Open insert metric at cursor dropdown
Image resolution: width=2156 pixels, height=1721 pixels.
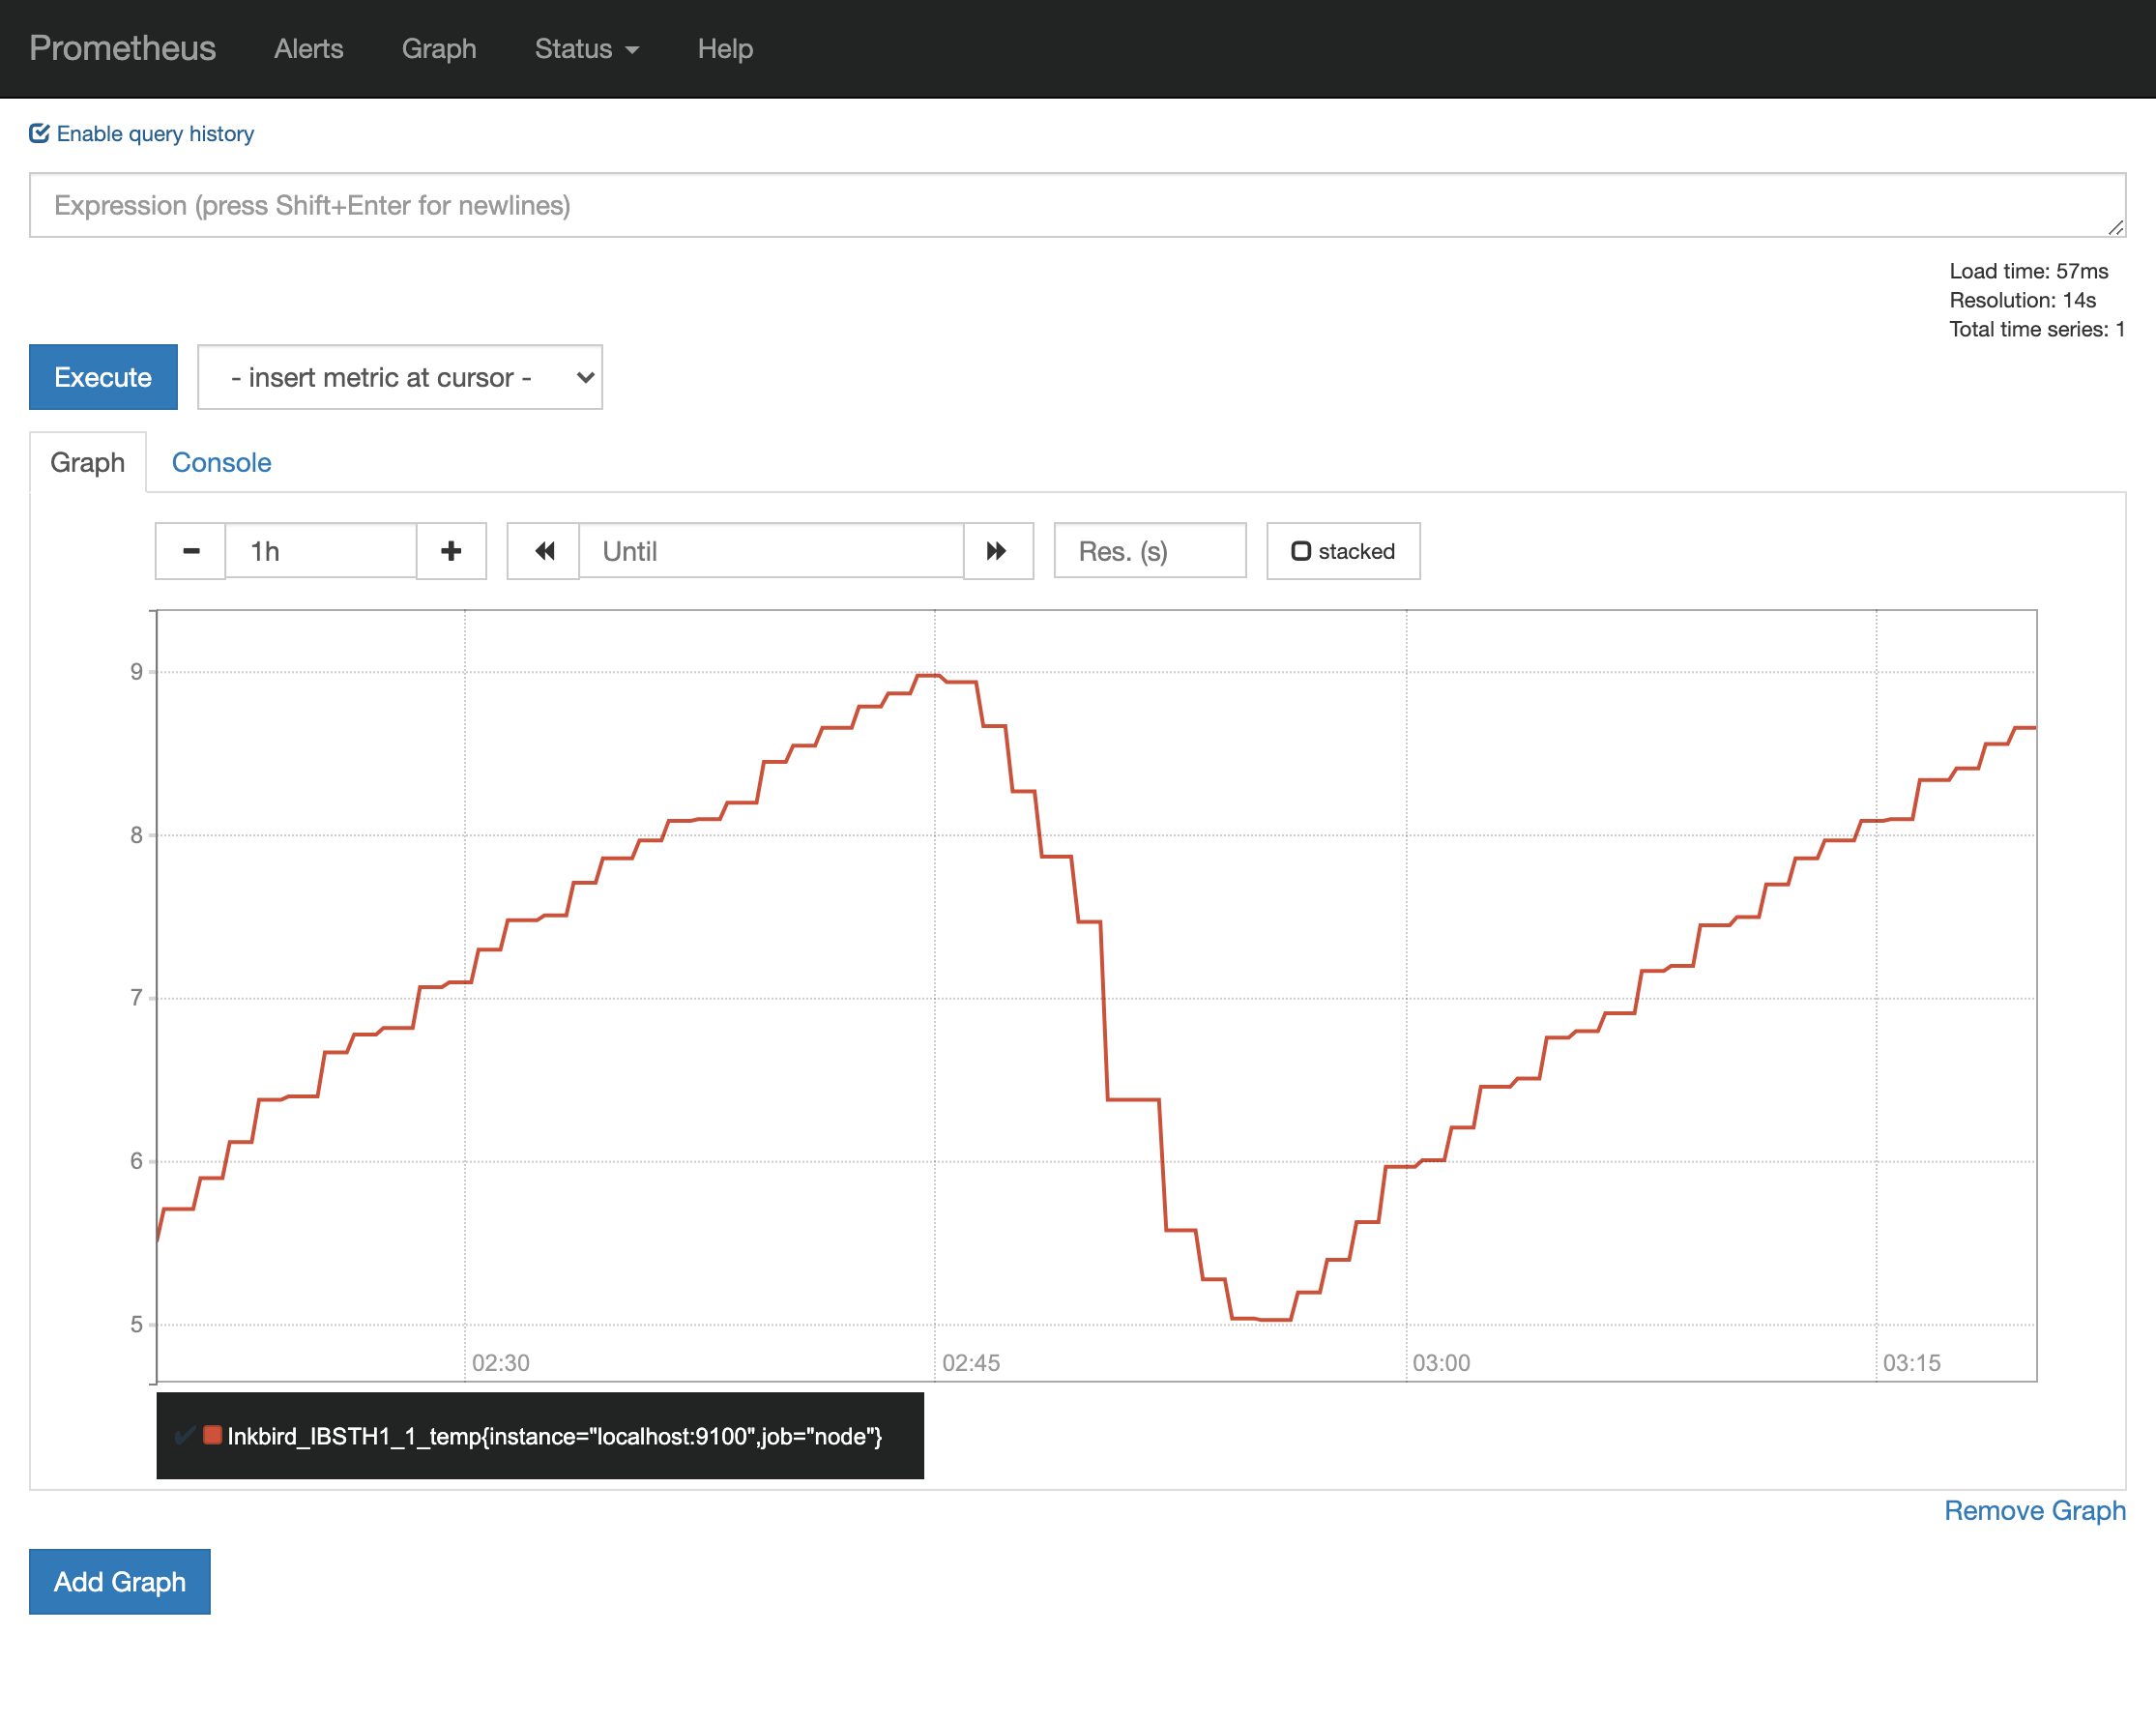pyautogui.click(x=400, y=377)
